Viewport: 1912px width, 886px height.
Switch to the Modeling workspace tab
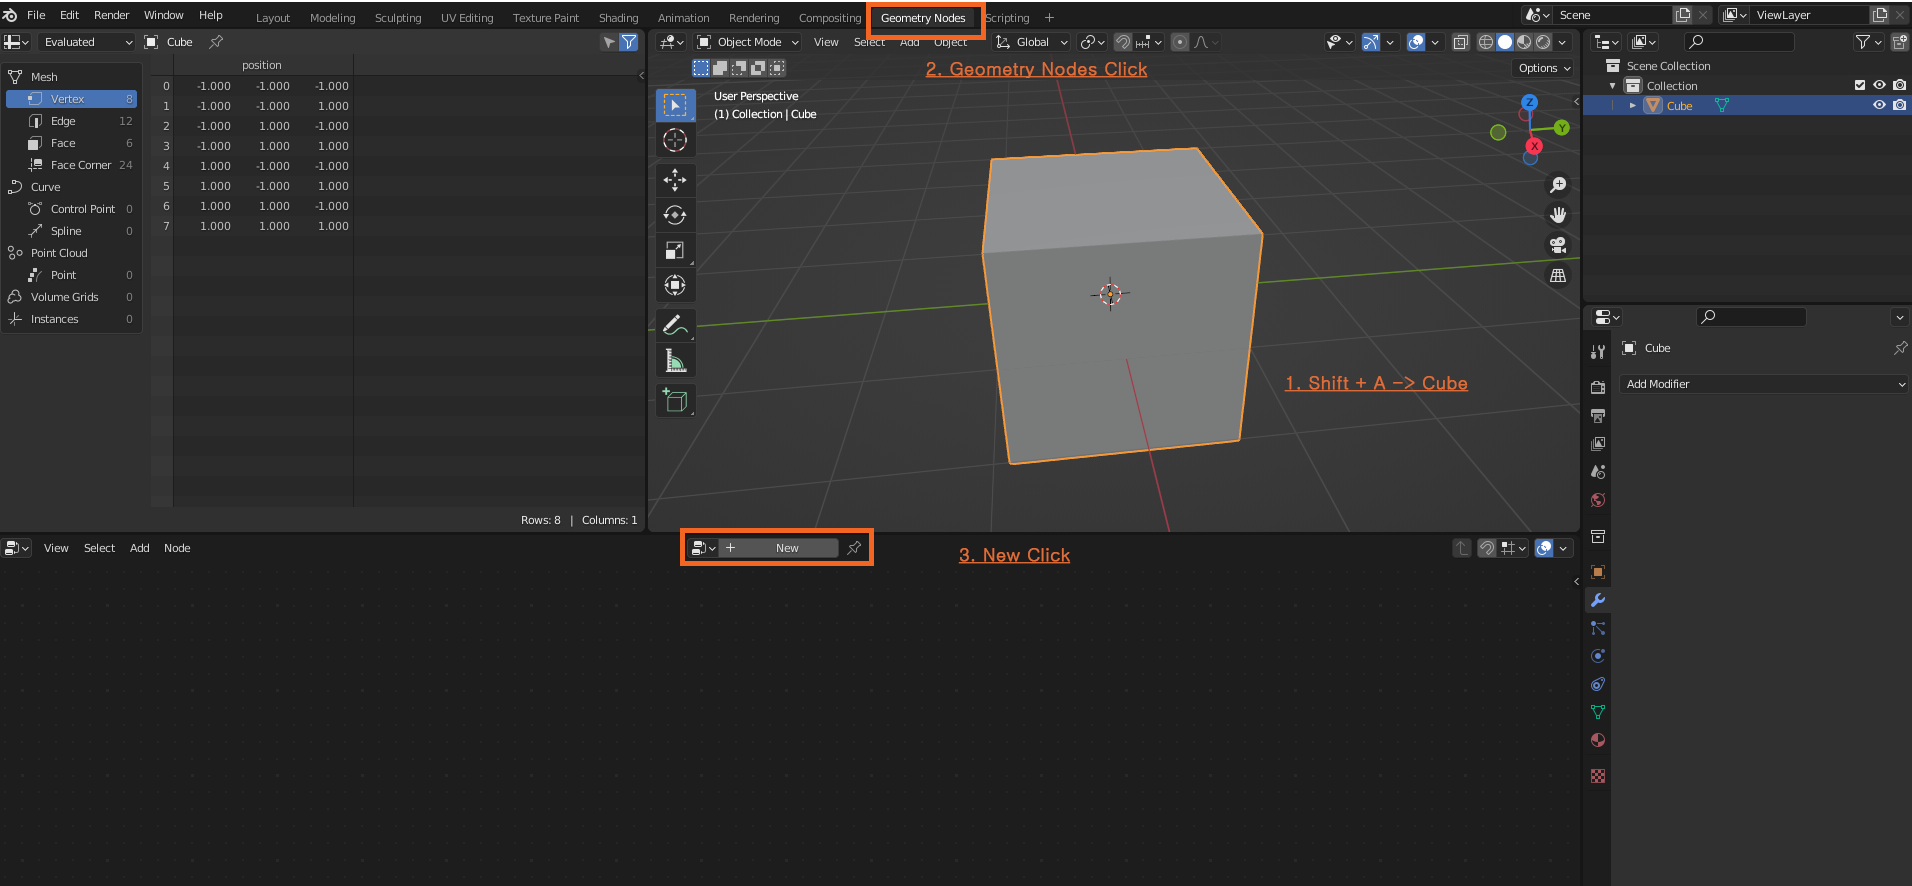332,18
